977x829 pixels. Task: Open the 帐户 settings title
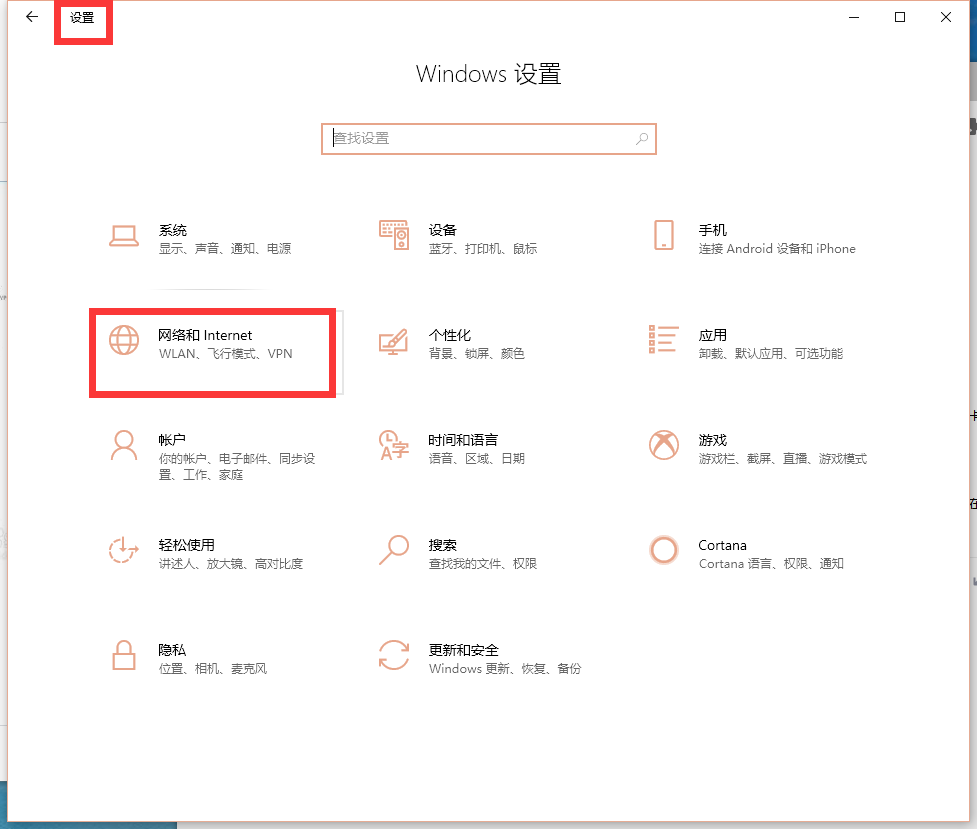(x=172, y=439)
